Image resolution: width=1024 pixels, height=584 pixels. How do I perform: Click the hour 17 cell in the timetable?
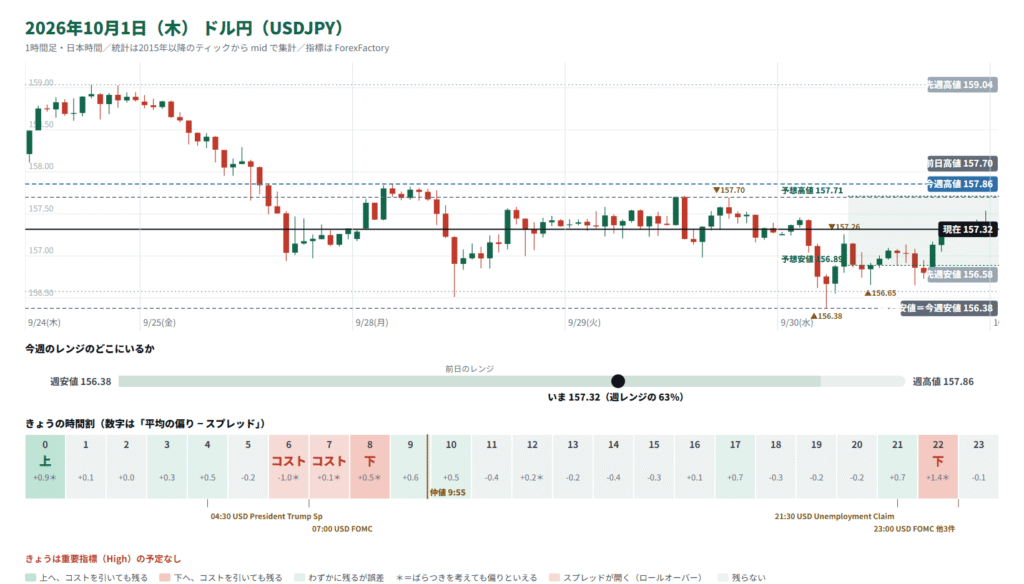[735, 466]
